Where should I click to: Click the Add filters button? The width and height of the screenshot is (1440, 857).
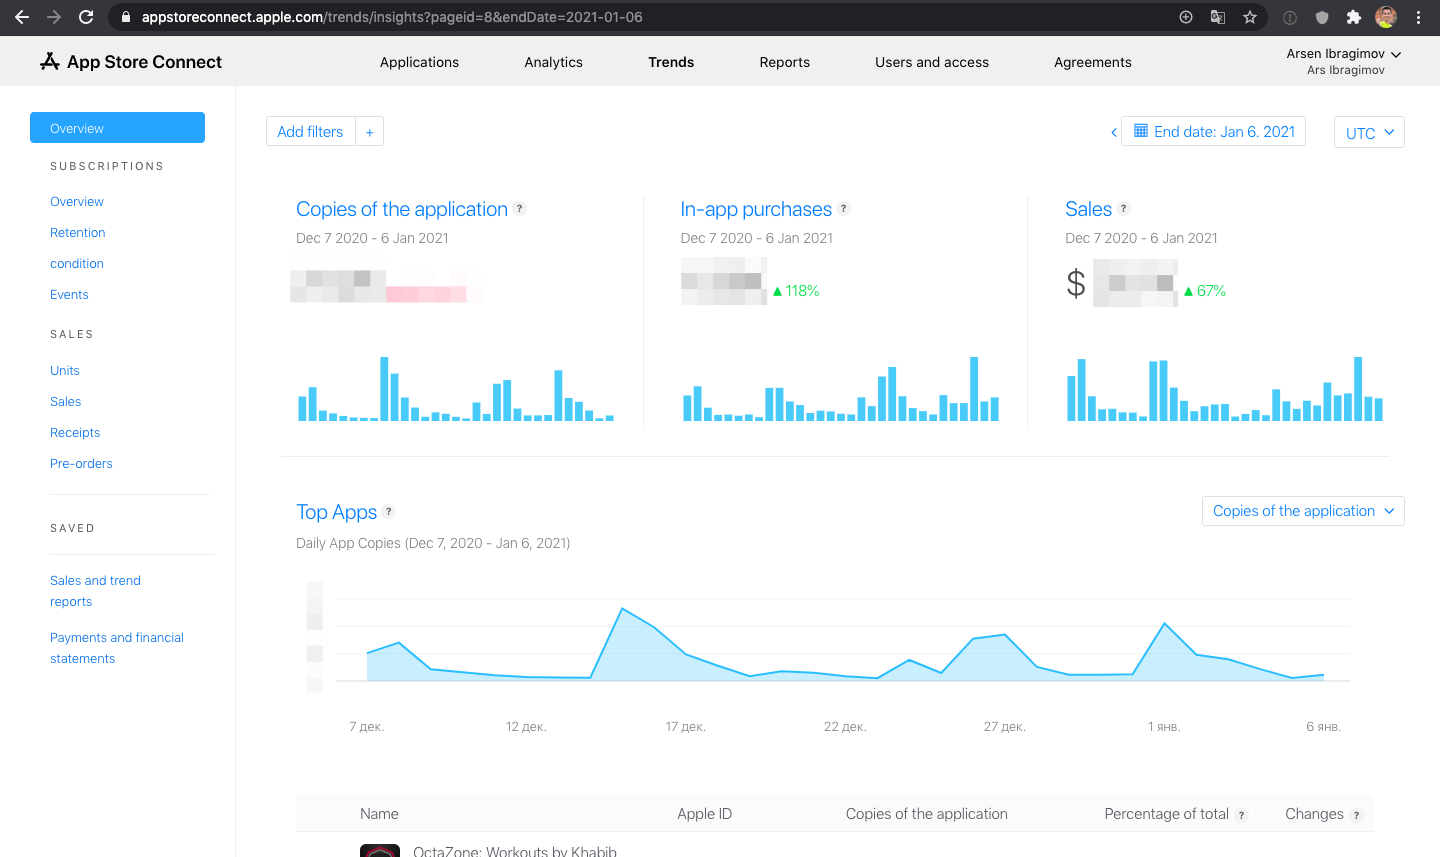(311, 132)
